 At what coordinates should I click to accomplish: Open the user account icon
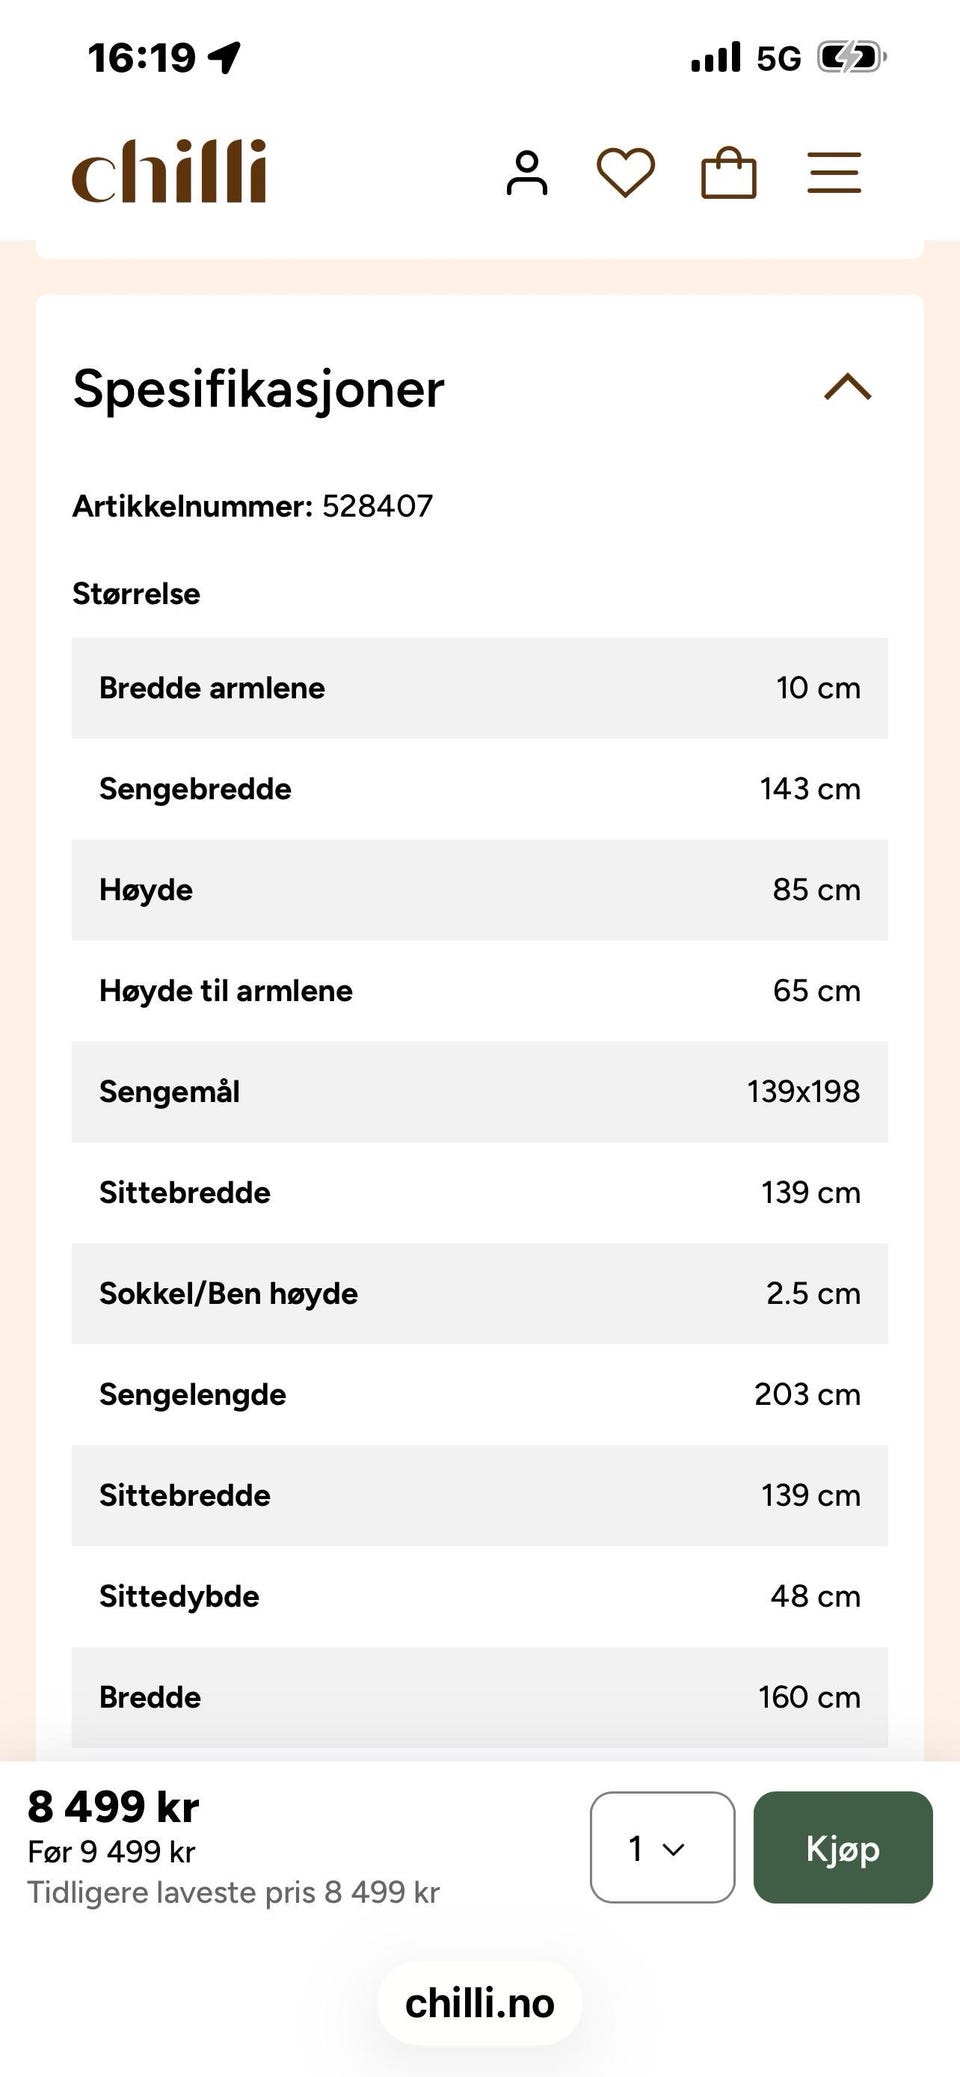(x=527, y=173)
